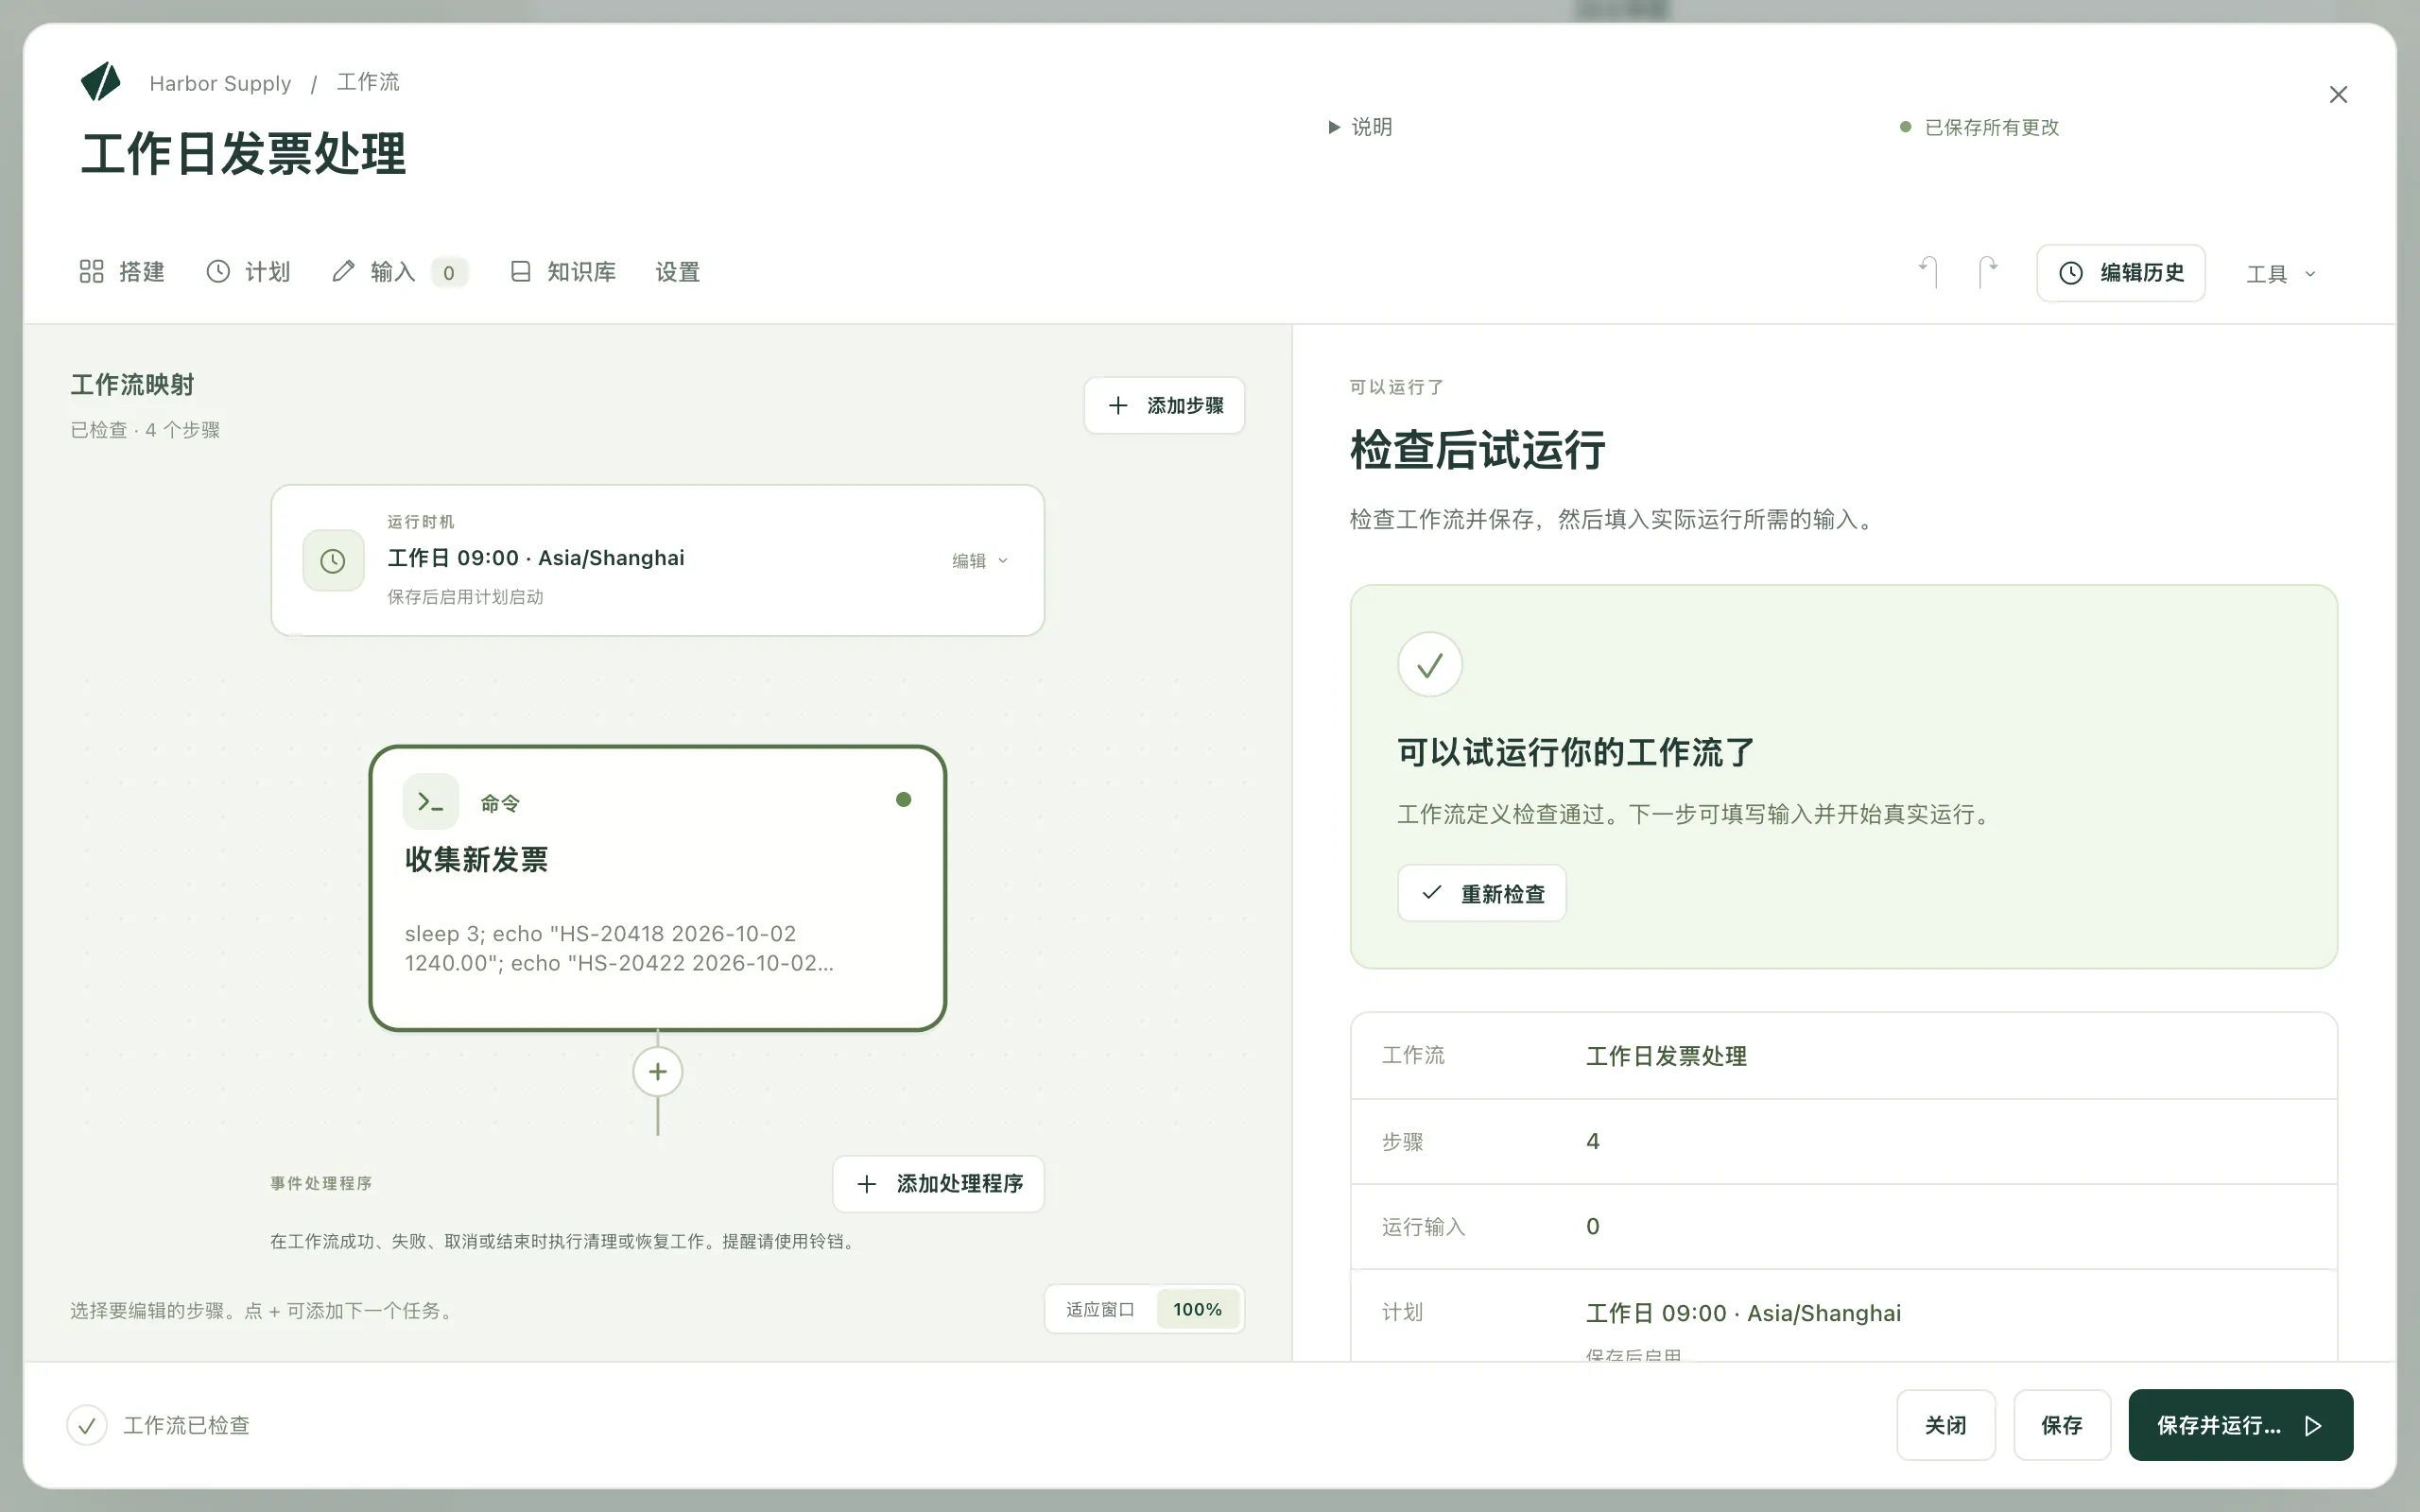Switch to the 计划 tab

coord(248,272)
